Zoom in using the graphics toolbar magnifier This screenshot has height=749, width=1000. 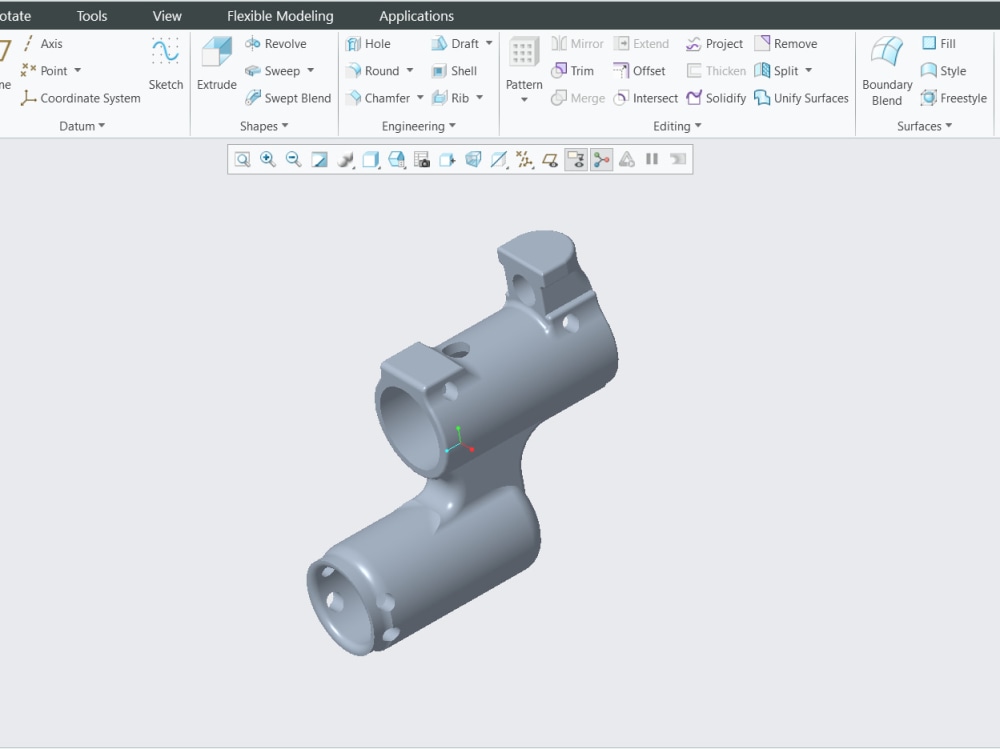(x=268, y=159)
